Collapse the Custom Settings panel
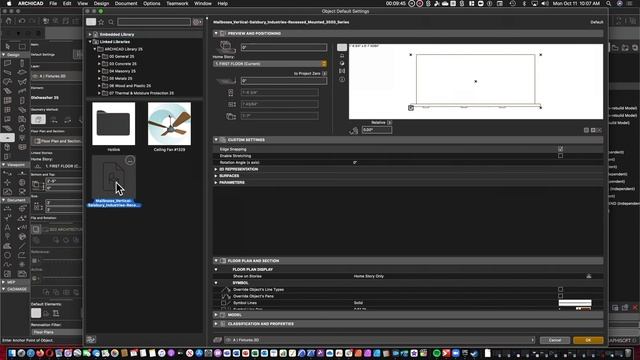Screen dimensions: 640x360 (x=216, y=140)
